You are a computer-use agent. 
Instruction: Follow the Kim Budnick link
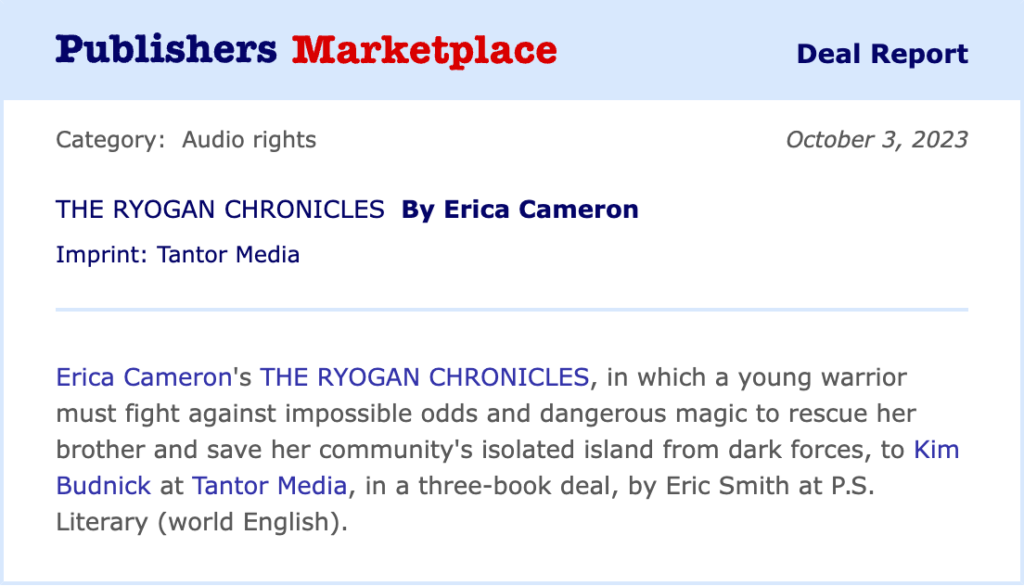coord(936,450)
